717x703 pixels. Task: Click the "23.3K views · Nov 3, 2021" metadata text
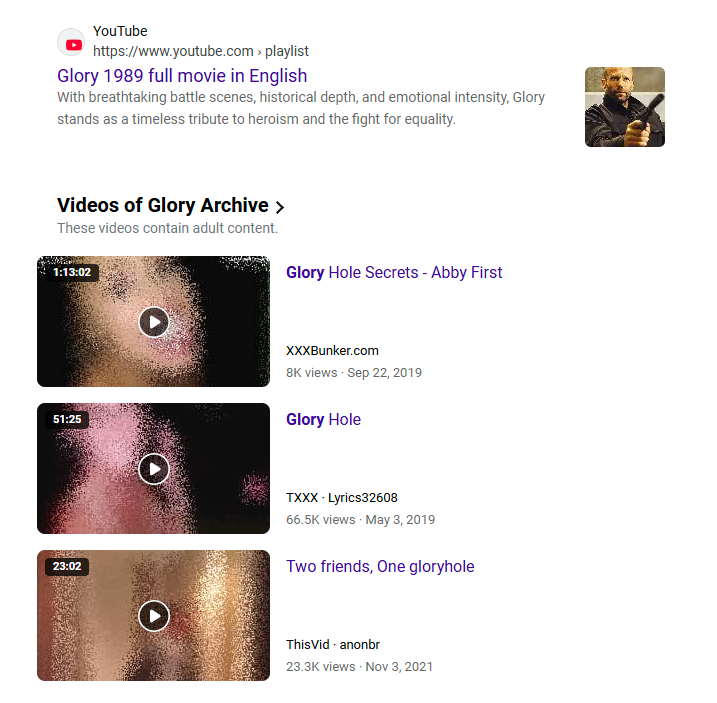click(359, 667)
